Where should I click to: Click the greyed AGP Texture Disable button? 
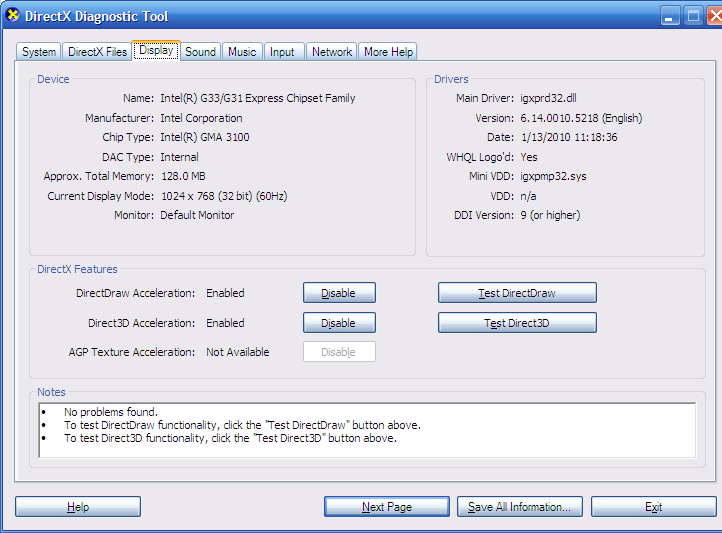[x=339, y=352]
